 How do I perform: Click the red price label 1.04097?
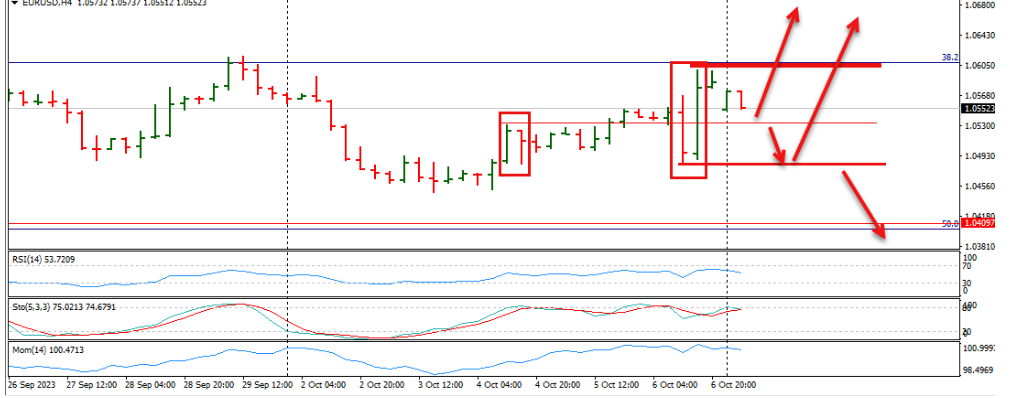(x=979, y=223)
